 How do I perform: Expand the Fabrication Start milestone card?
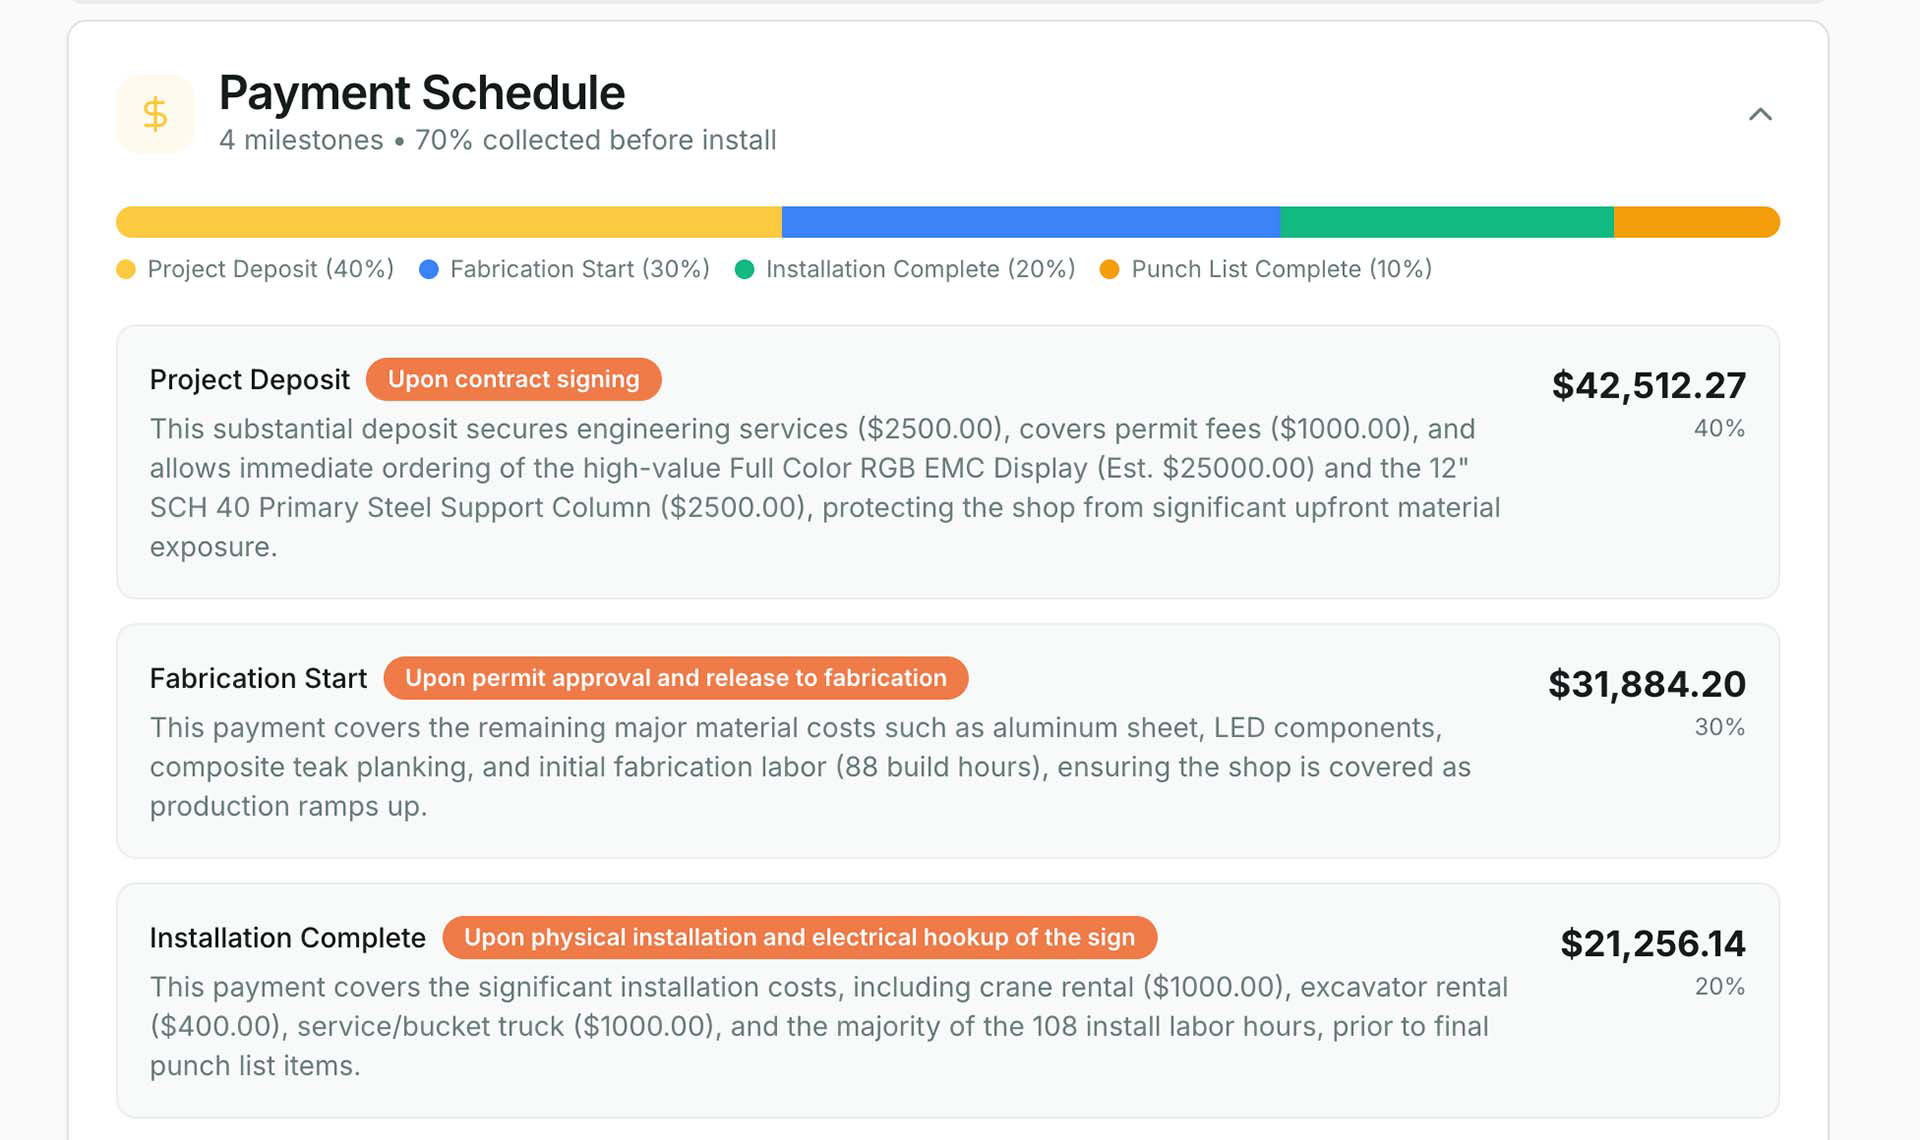(x=948, y=740)
